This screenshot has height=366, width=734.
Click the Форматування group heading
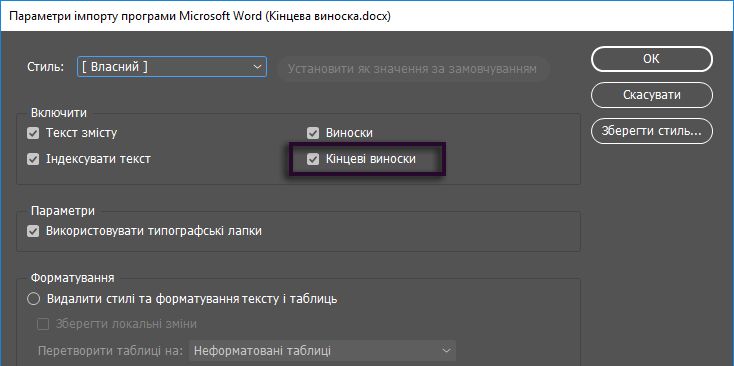coord(73,278)
